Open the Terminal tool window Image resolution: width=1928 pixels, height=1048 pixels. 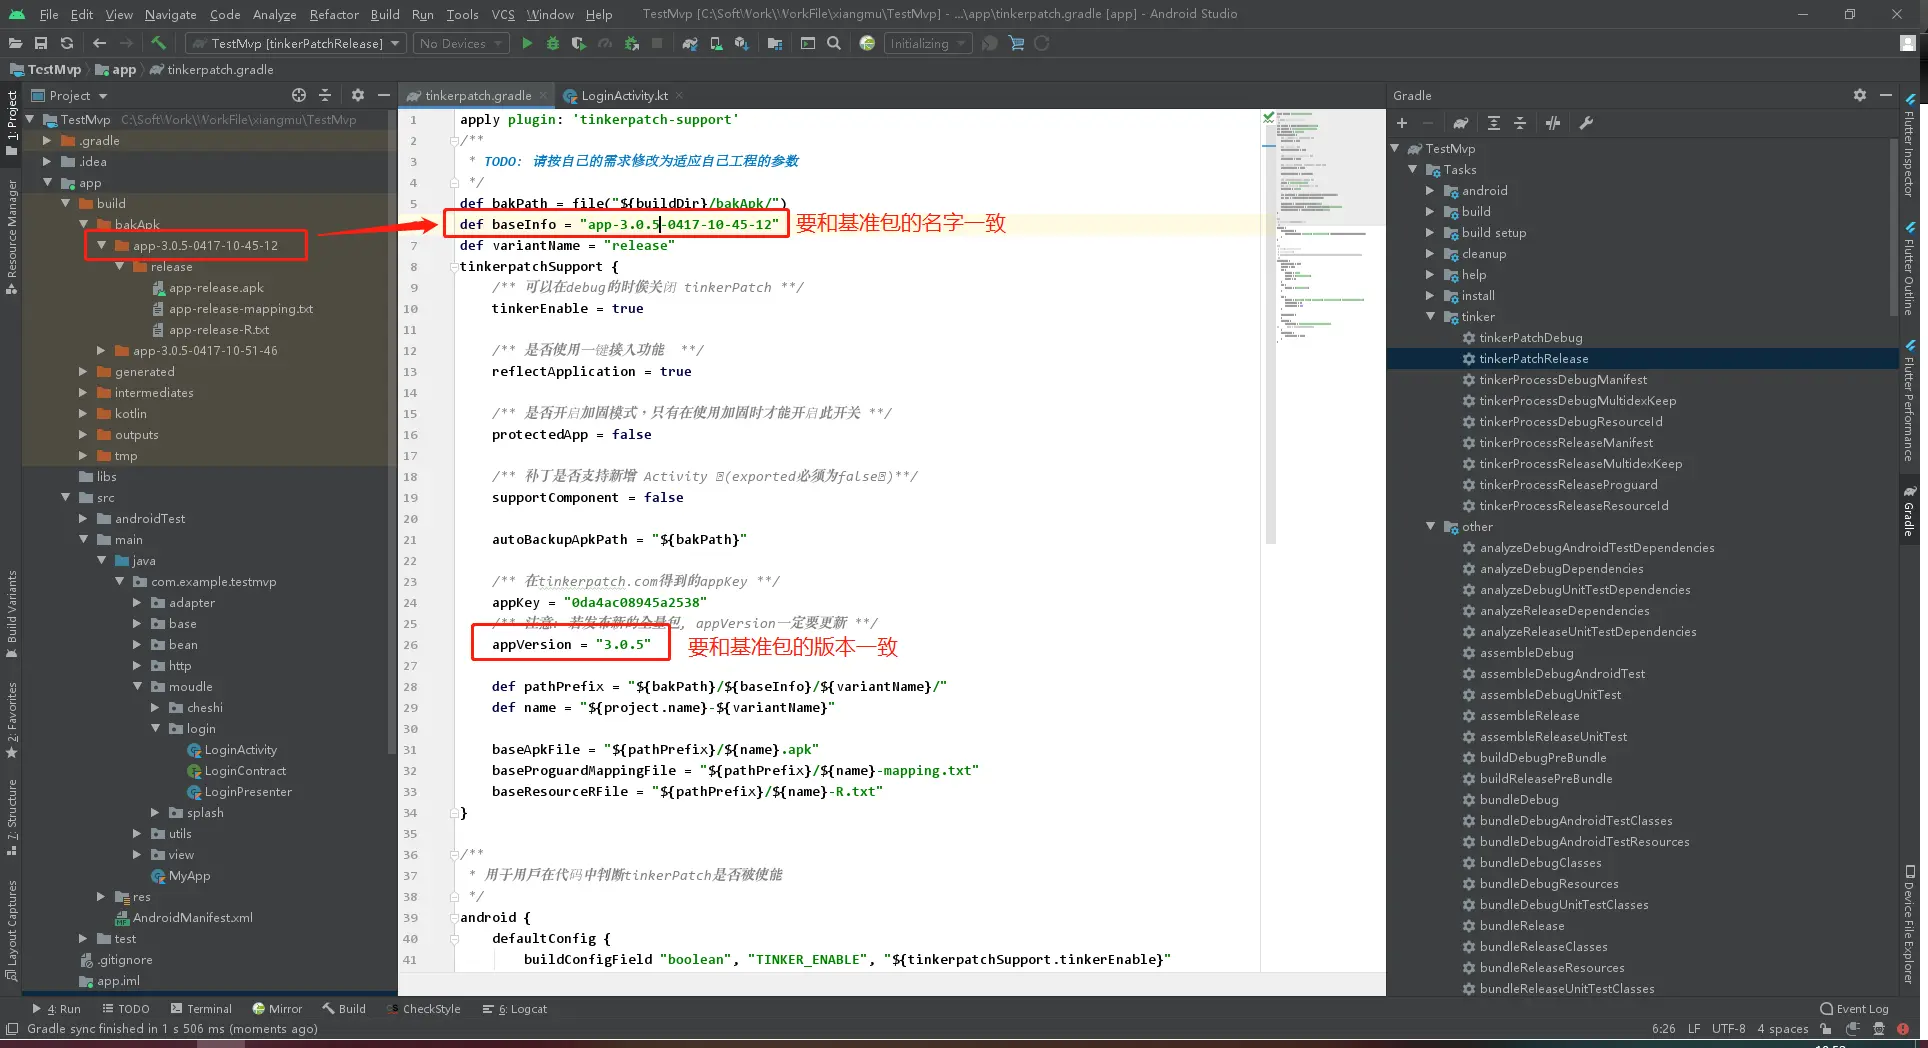(201, 1008)
